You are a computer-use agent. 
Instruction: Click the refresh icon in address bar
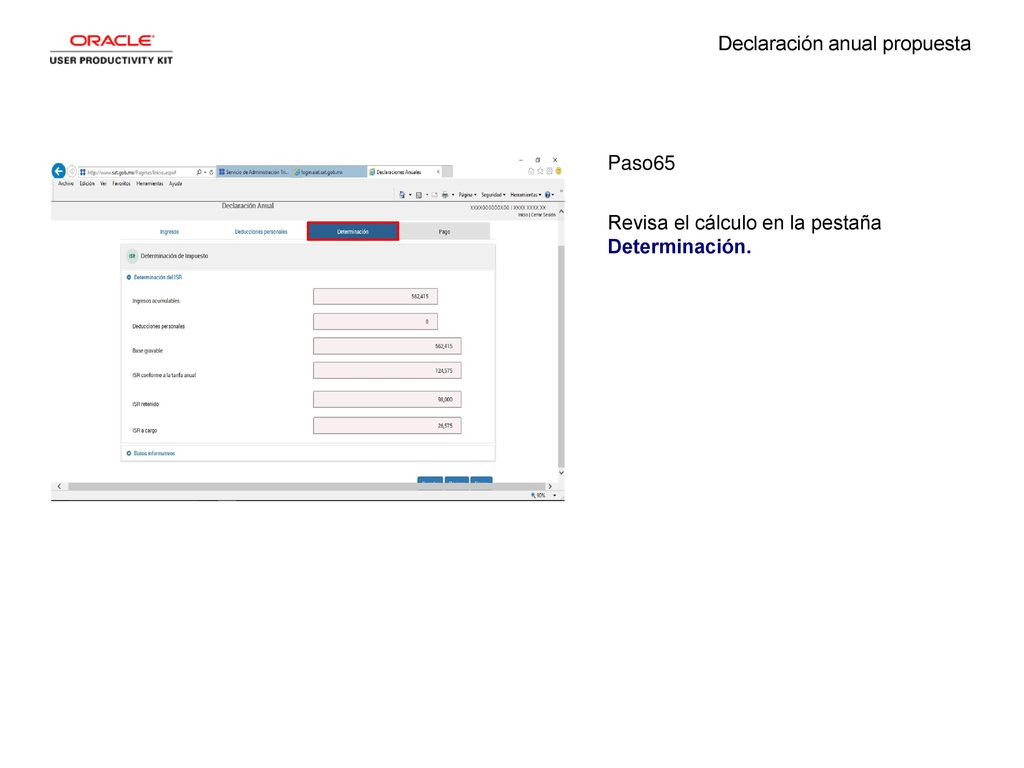pos(211,172)
